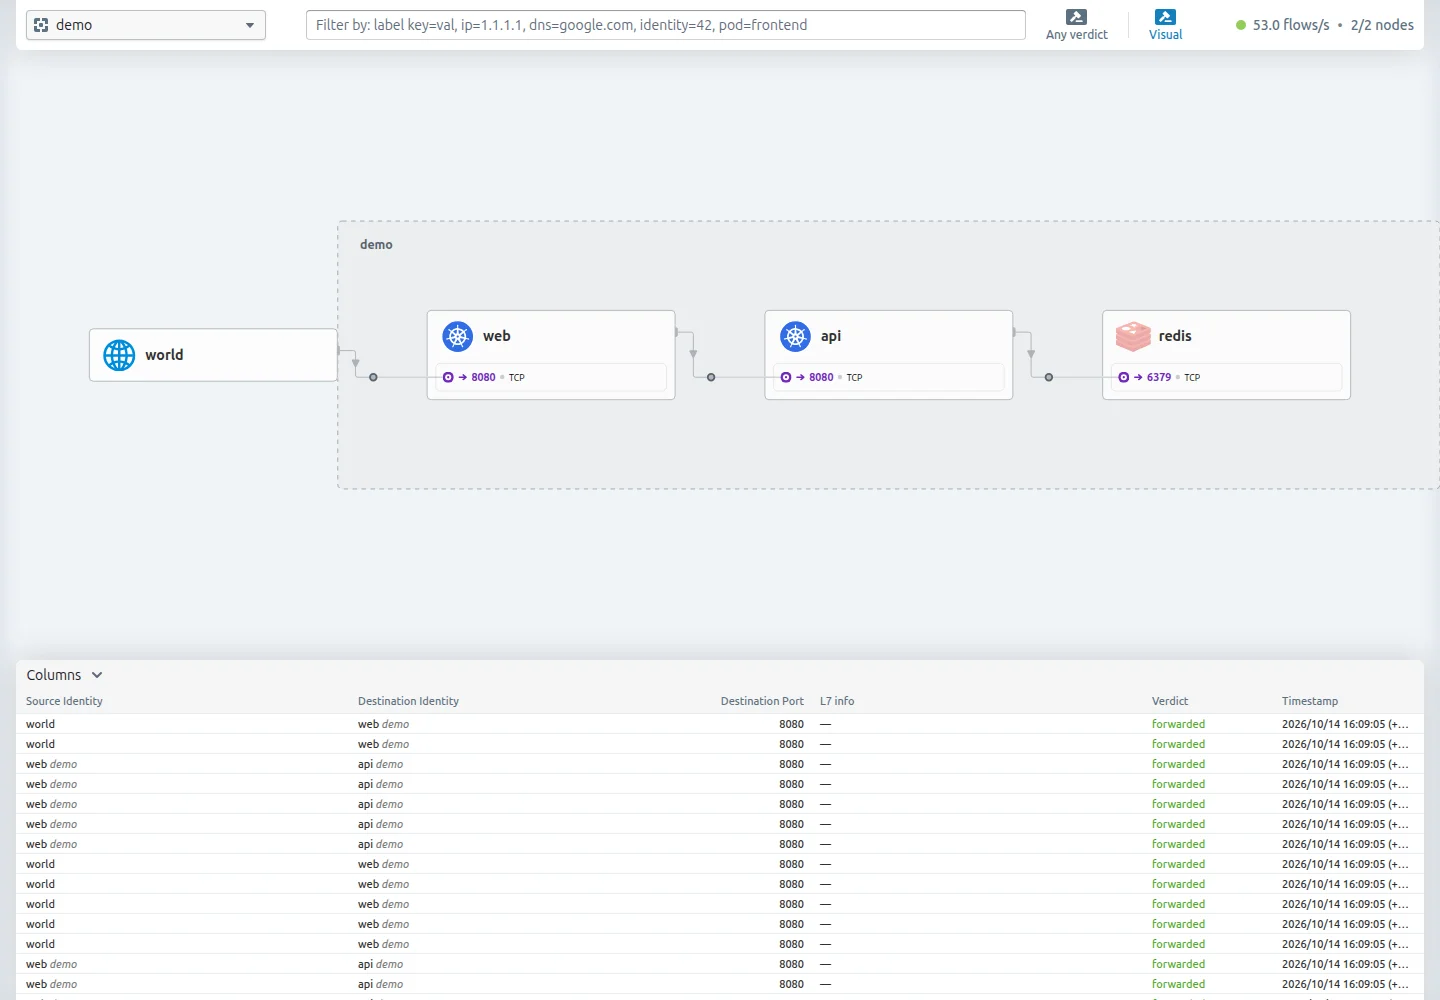Select the web service name
The image size is (1440, 1000).
[497, 336]
